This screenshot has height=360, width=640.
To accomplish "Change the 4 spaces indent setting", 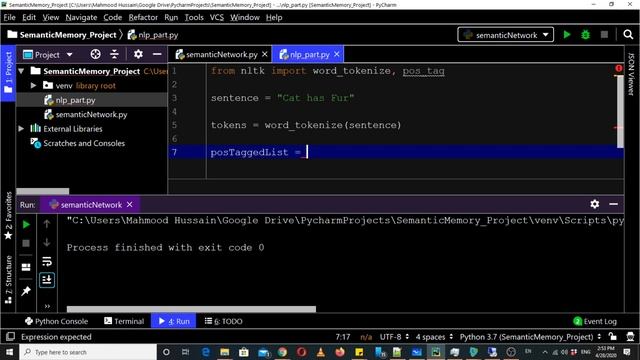I will point(434,337).
